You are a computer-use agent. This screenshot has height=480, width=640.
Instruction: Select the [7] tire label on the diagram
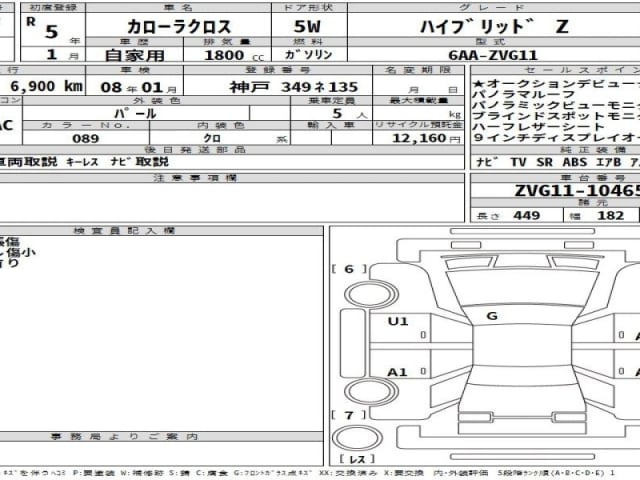[349, 415]
